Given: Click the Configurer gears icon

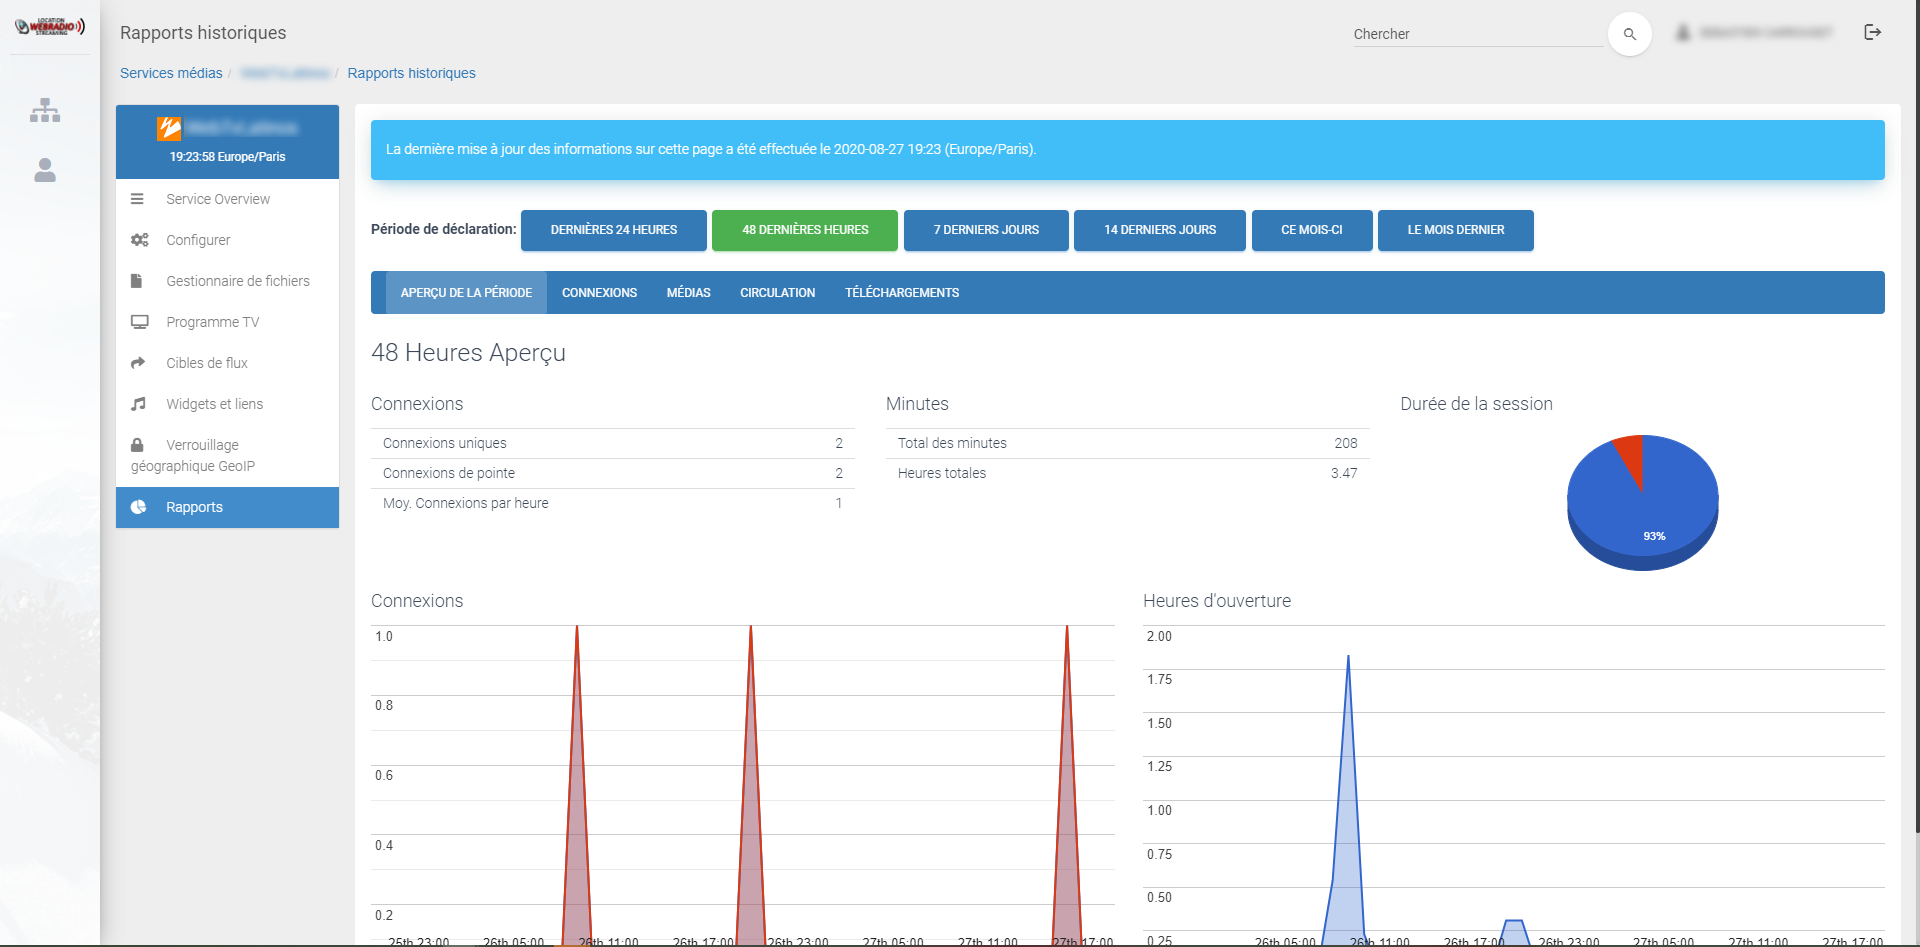Looking at the screenshot, I should 139,240.
